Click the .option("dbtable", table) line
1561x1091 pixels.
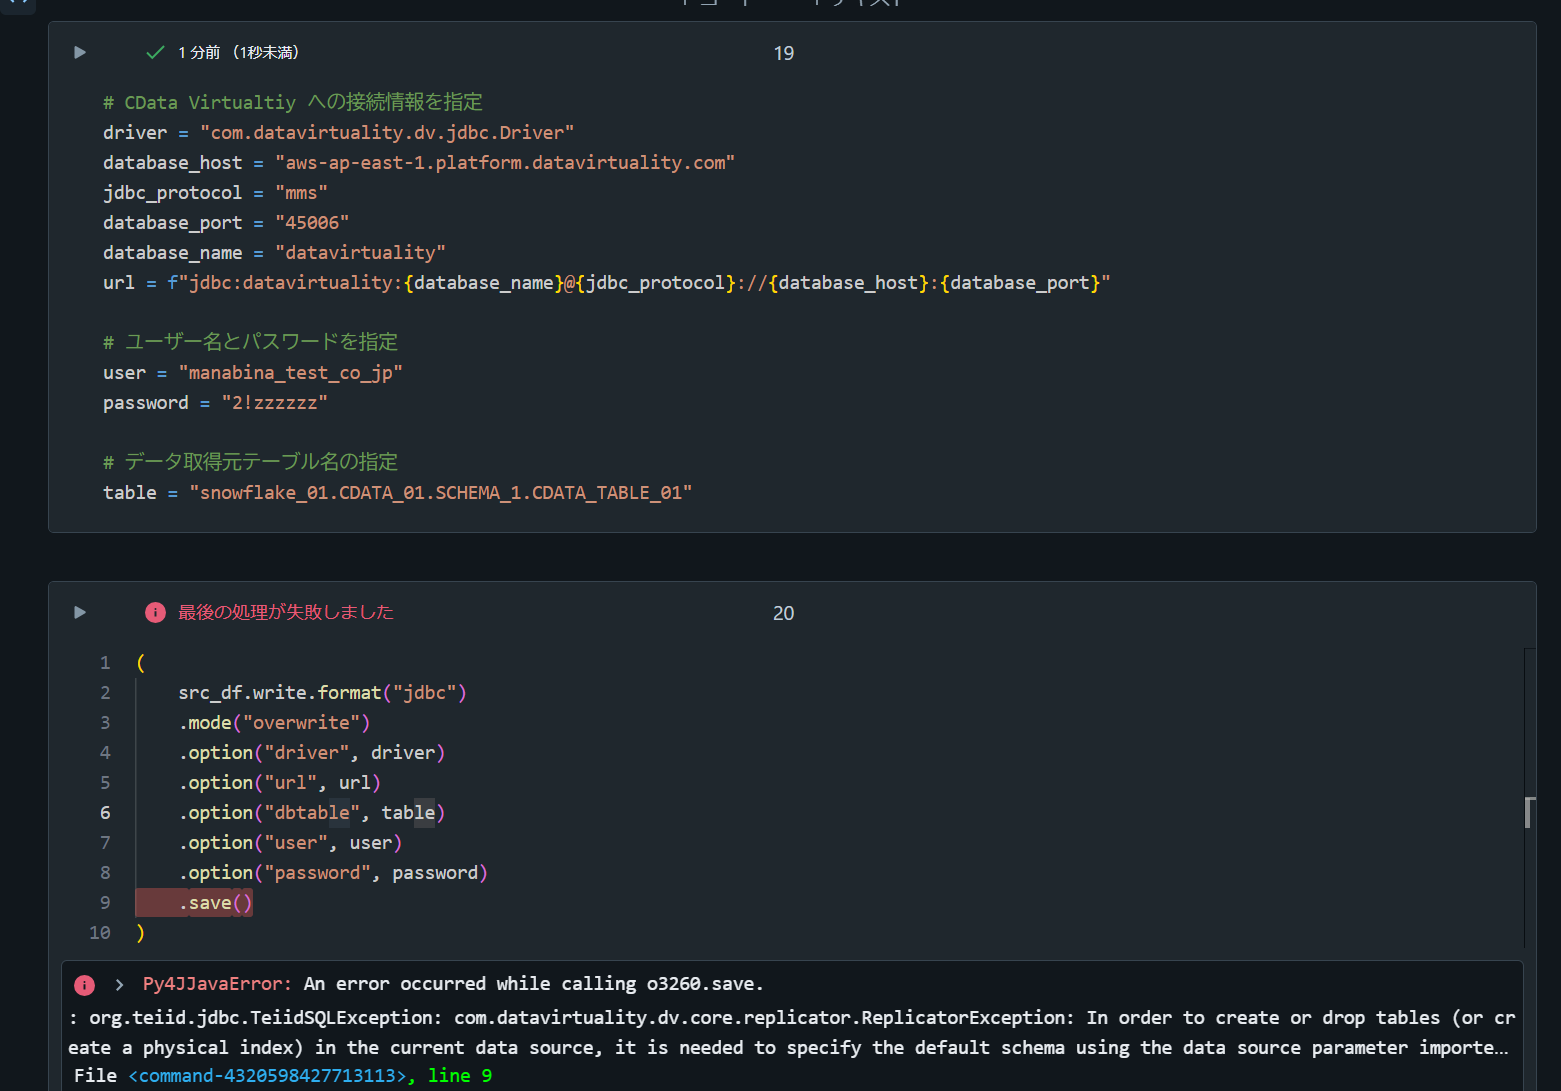(x=312, y=812)
